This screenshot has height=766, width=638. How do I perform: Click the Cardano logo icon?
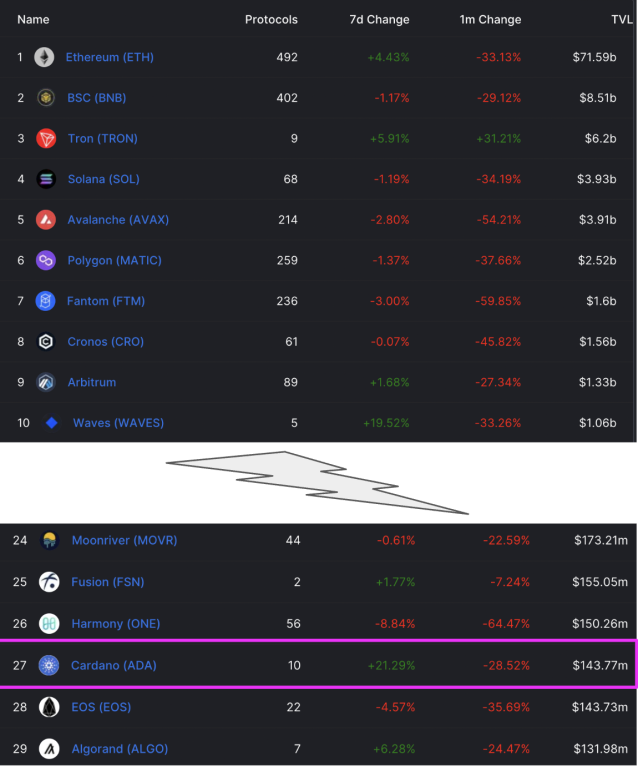(x=49, y=665)
